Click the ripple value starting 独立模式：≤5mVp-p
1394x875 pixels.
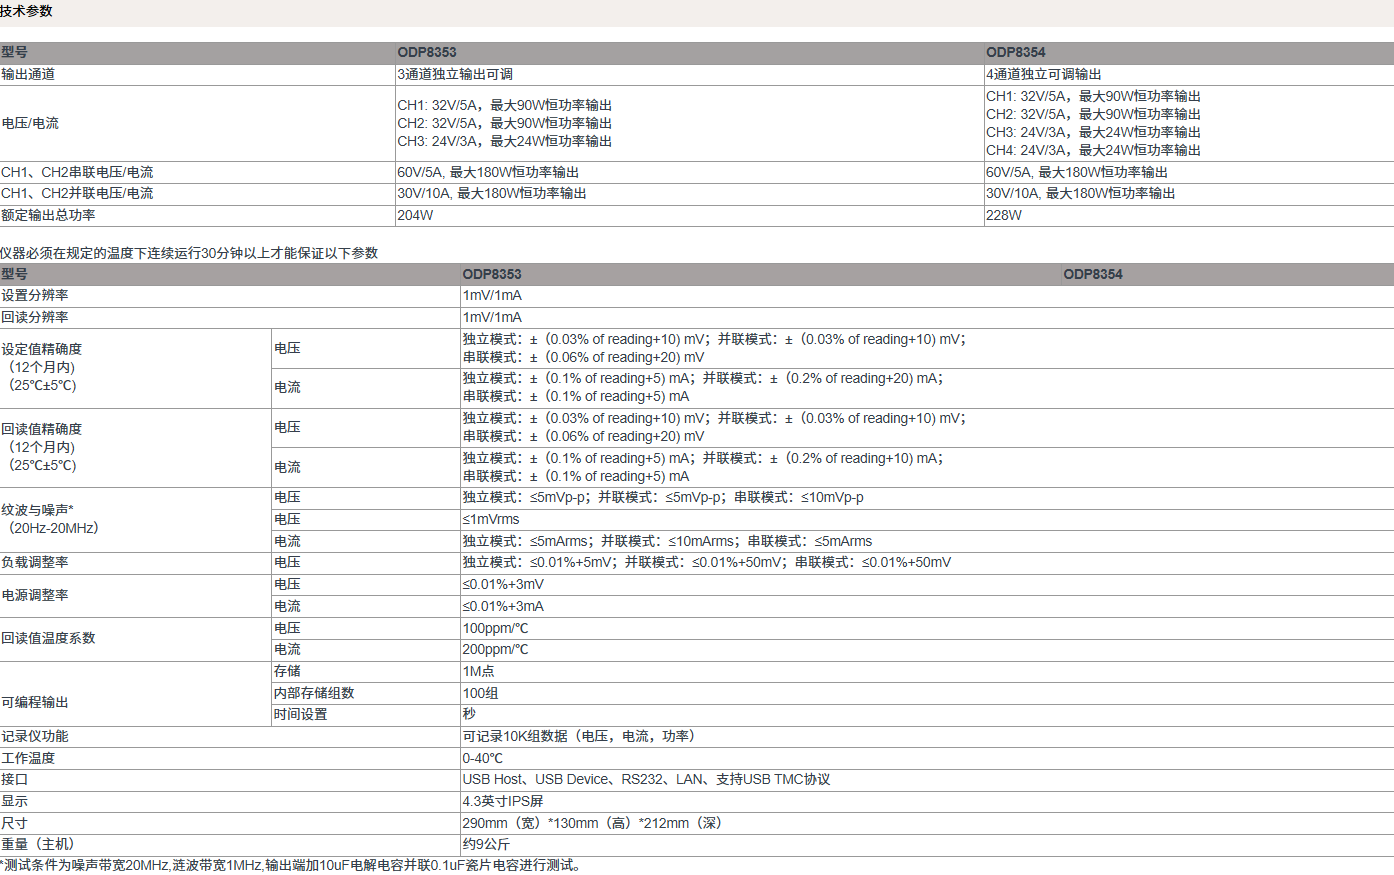[x=663, y=497]
